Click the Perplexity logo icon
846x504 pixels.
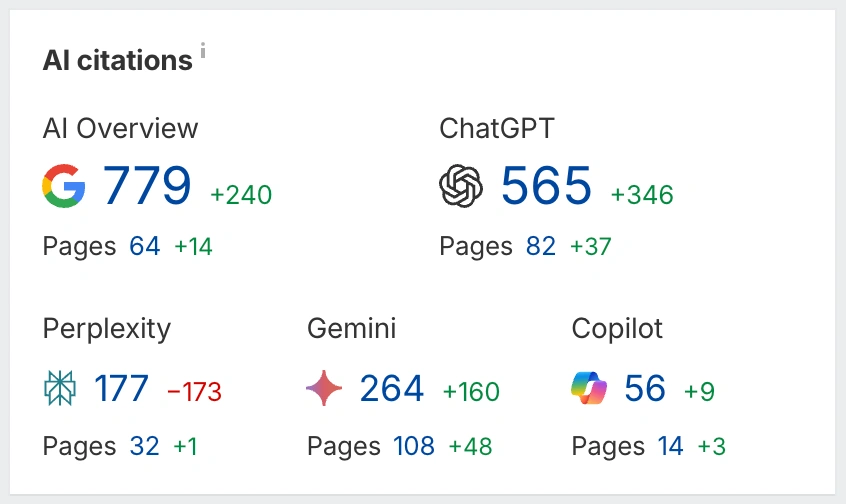point(60,388)
